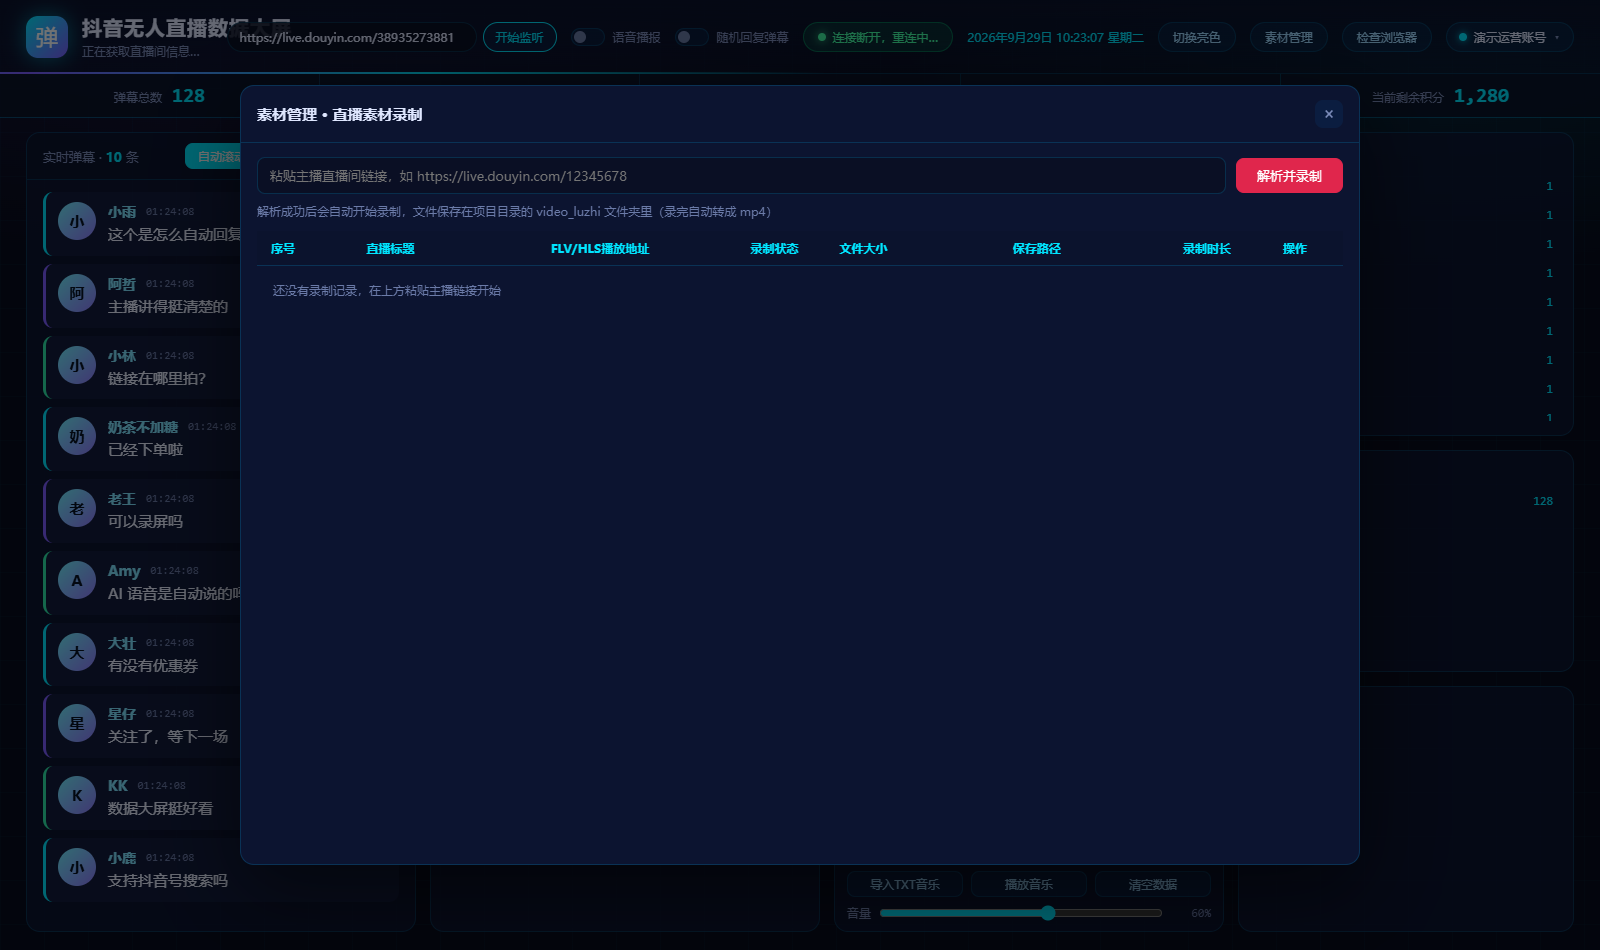Click 奶茶不加糖's avatar icon
The image size is (1600, 950).
point(77,437)
